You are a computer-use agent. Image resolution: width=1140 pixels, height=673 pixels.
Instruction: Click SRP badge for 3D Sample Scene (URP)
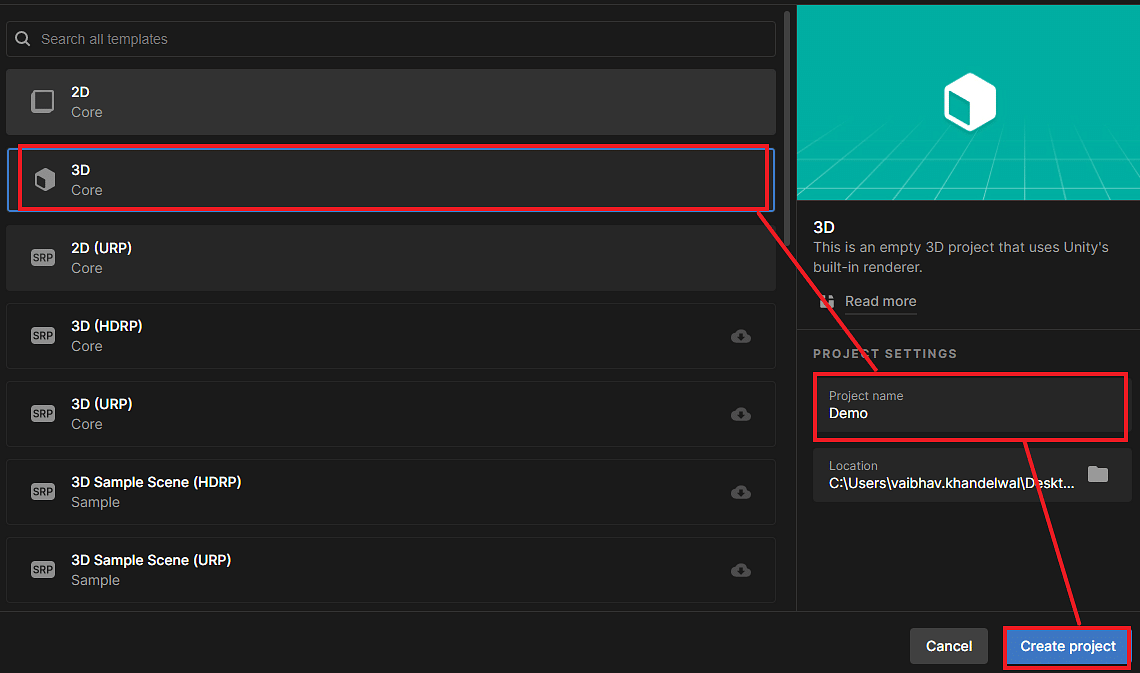click(43, 570)
